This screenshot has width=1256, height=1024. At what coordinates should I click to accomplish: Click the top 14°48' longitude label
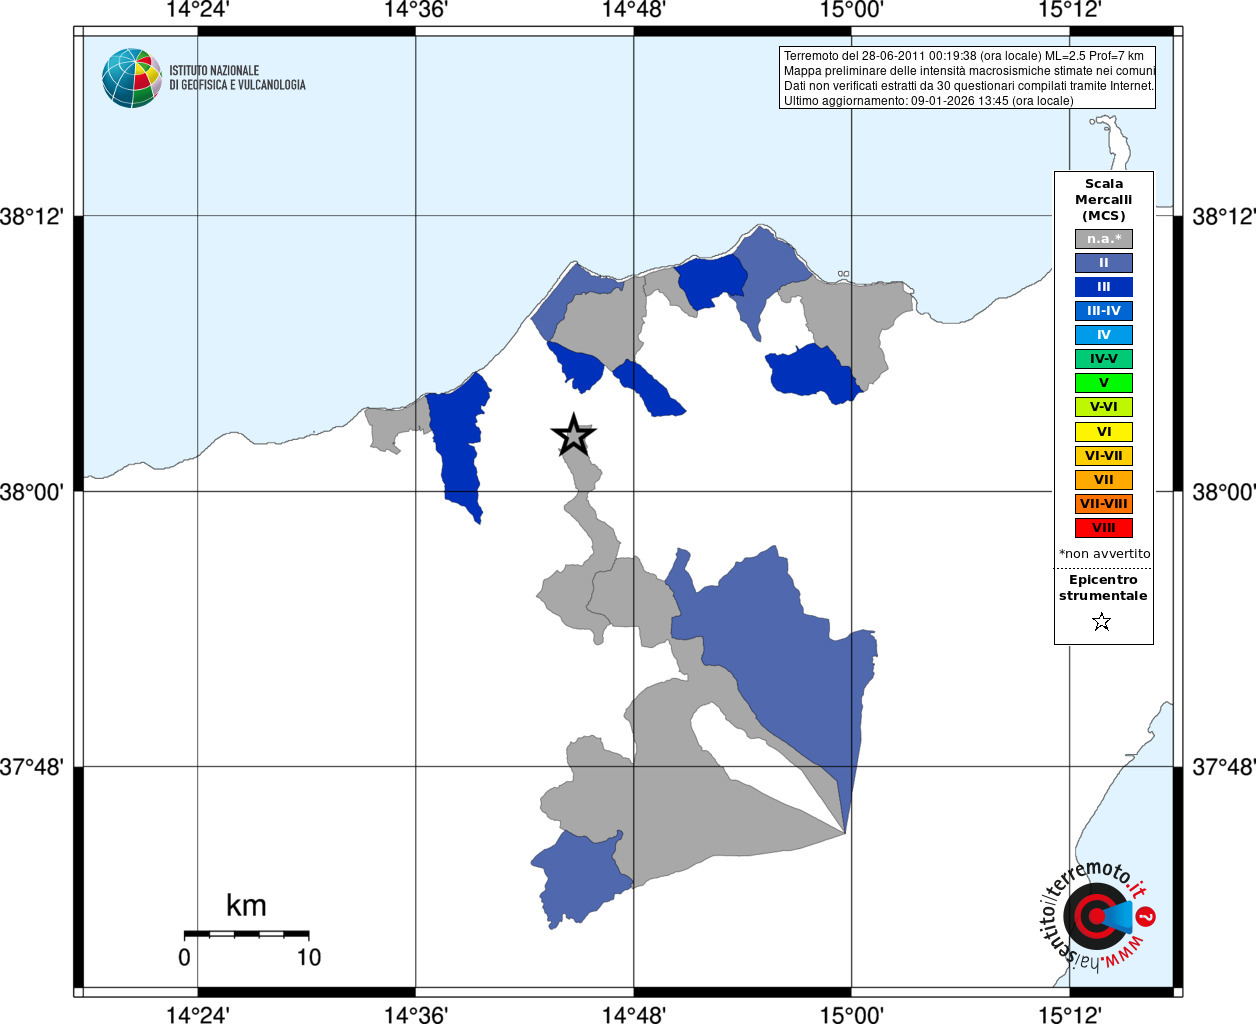click(633, 10)
